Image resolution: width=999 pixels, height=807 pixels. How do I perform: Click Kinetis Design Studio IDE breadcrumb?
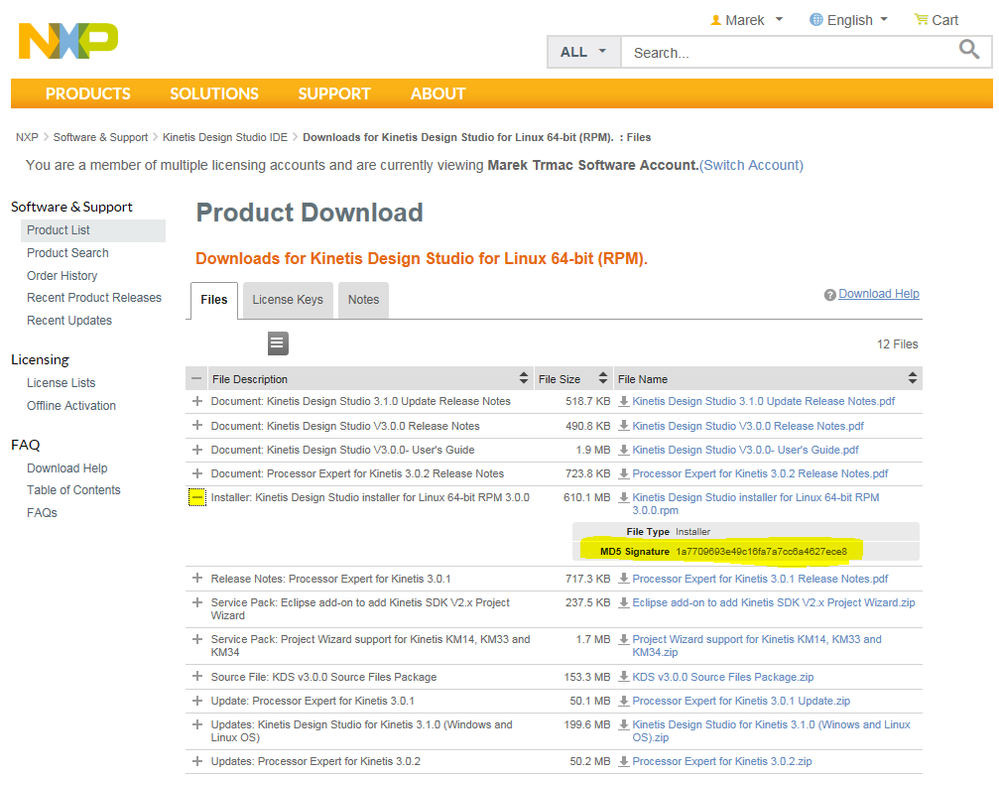pos(225,138)
